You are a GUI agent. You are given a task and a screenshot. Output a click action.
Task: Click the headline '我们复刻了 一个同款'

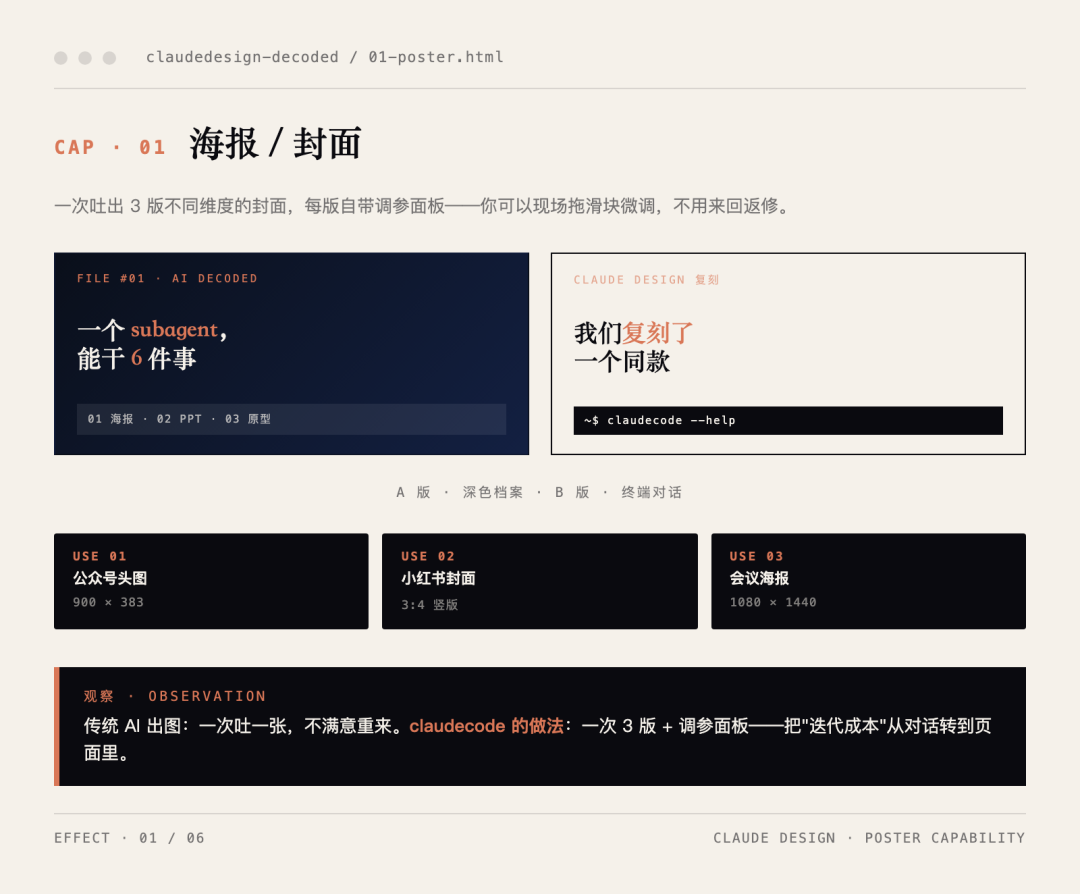click(633, 347)
